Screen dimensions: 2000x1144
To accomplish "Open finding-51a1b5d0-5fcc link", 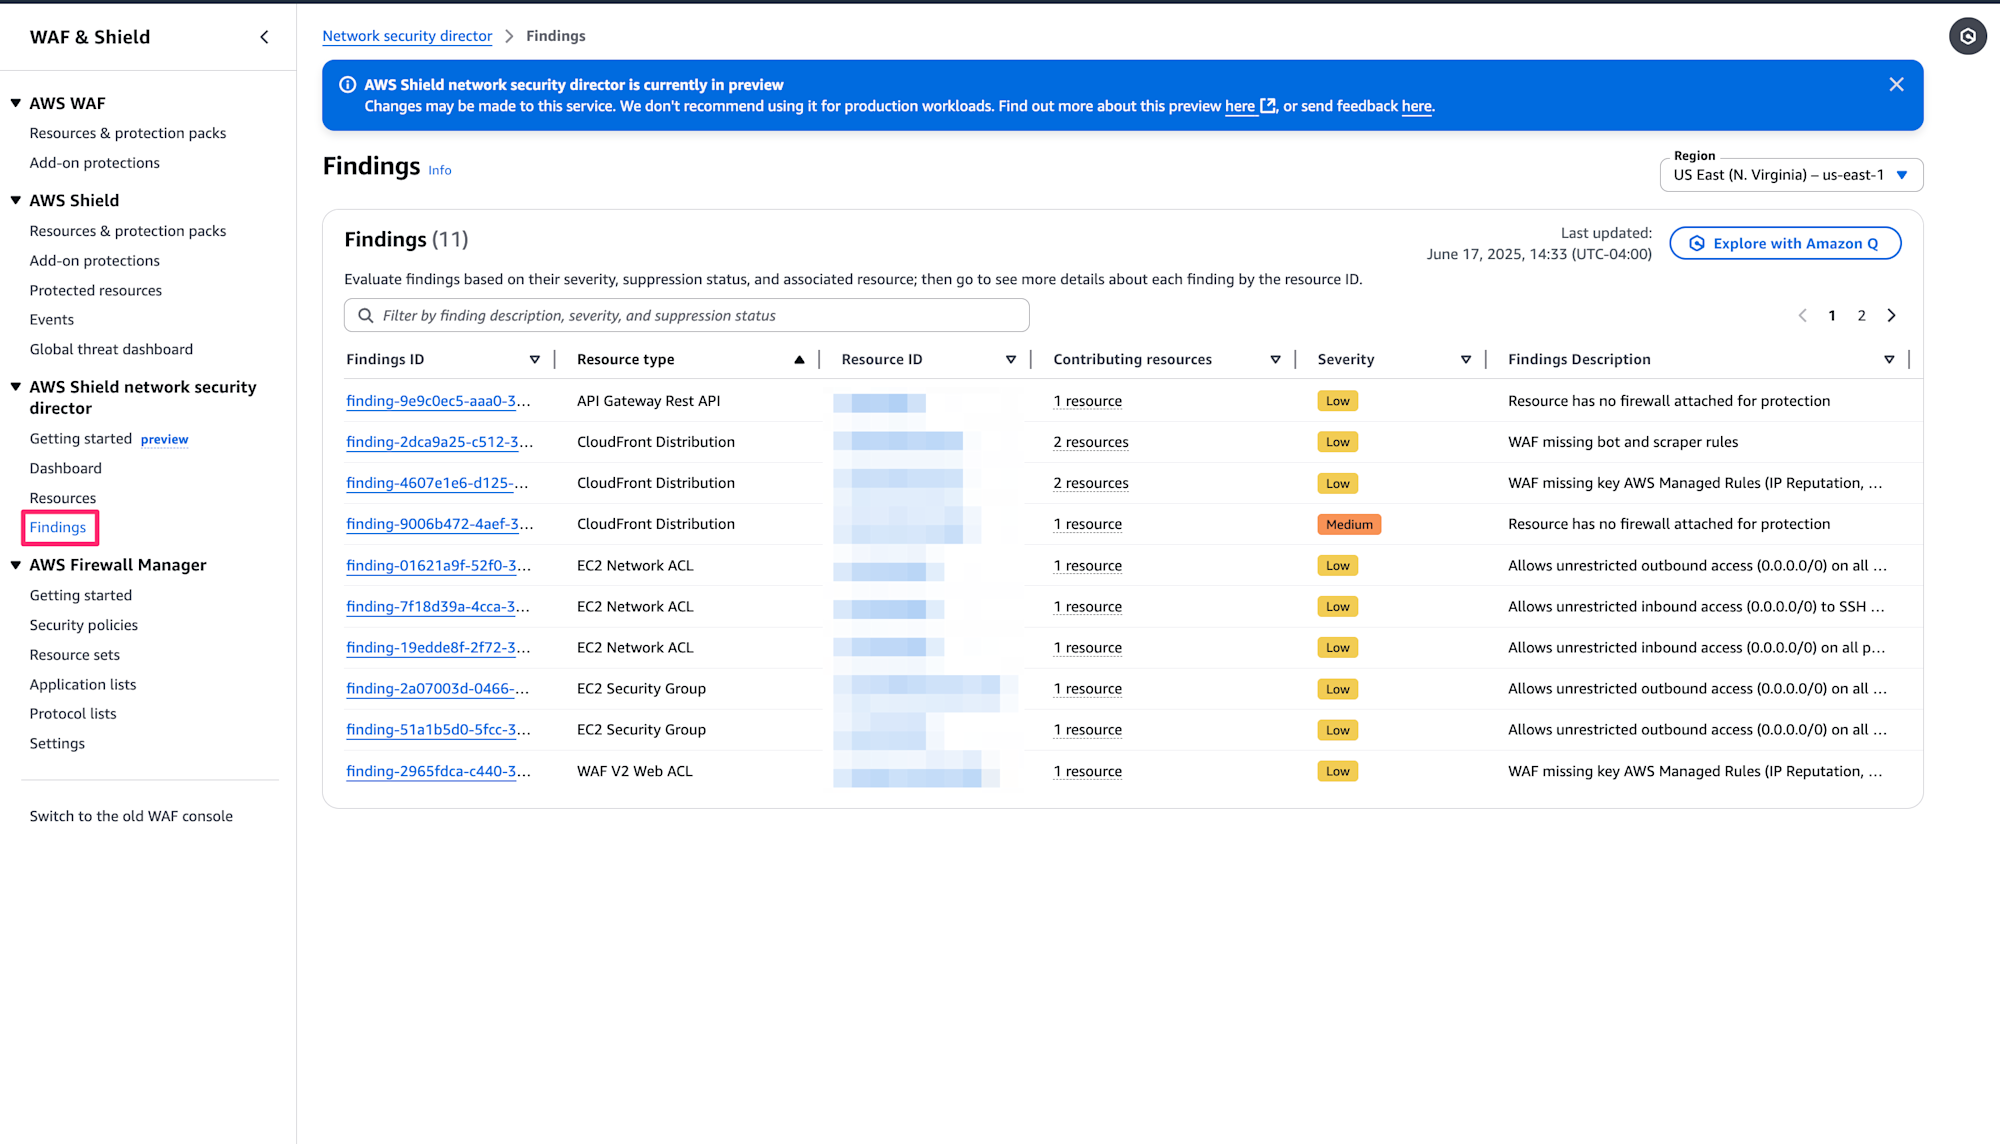I will coord(439,730).
